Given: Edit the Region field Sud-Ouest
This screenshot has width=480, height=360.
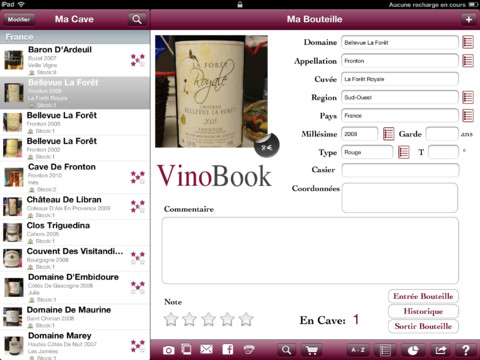Looking at the screenshot, I should click(x=400, y=98).
